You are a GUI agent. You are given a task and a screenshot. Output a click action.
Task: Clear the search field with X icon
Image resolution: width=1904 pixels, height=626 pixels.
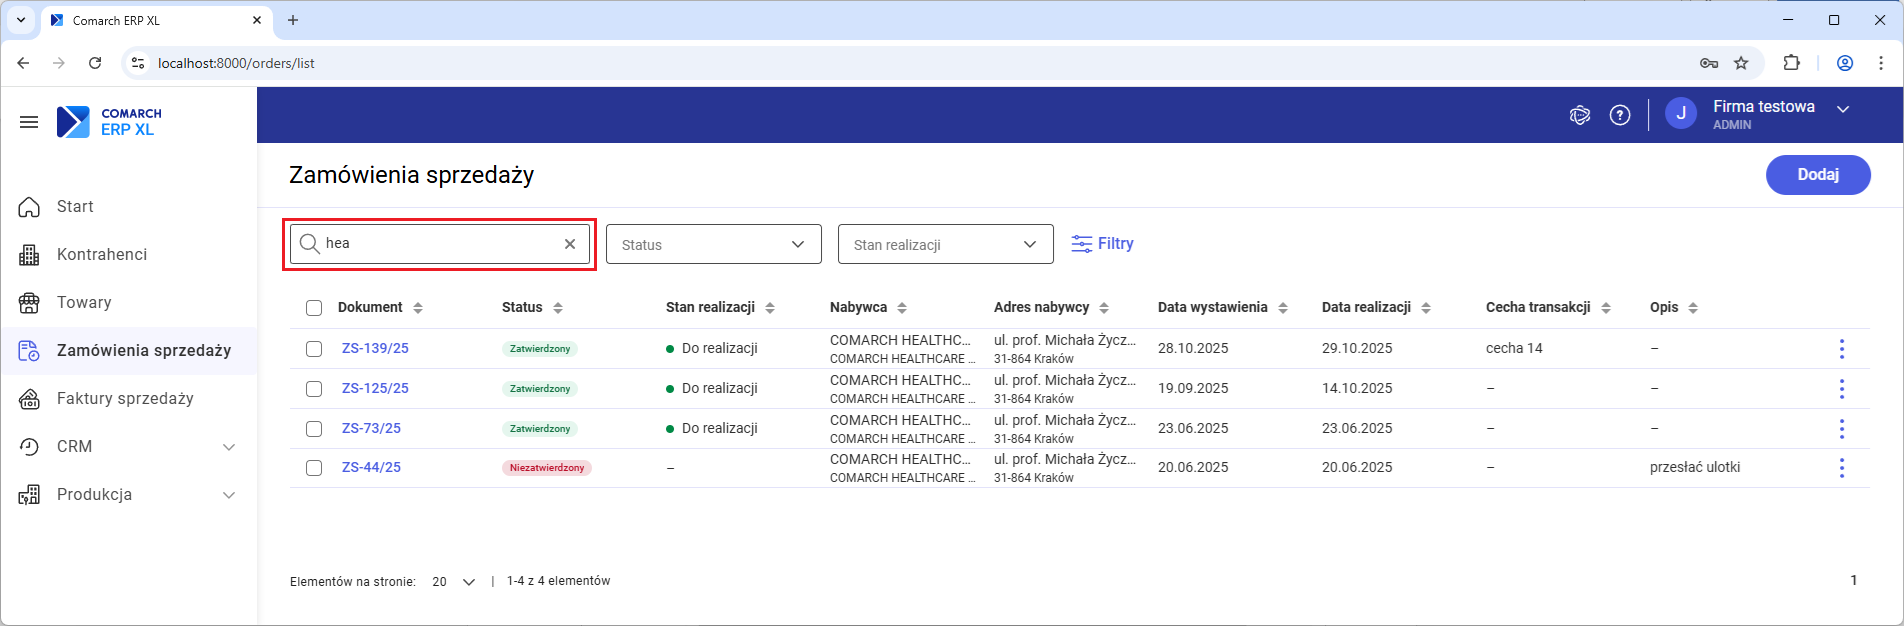tap(570, 244)
